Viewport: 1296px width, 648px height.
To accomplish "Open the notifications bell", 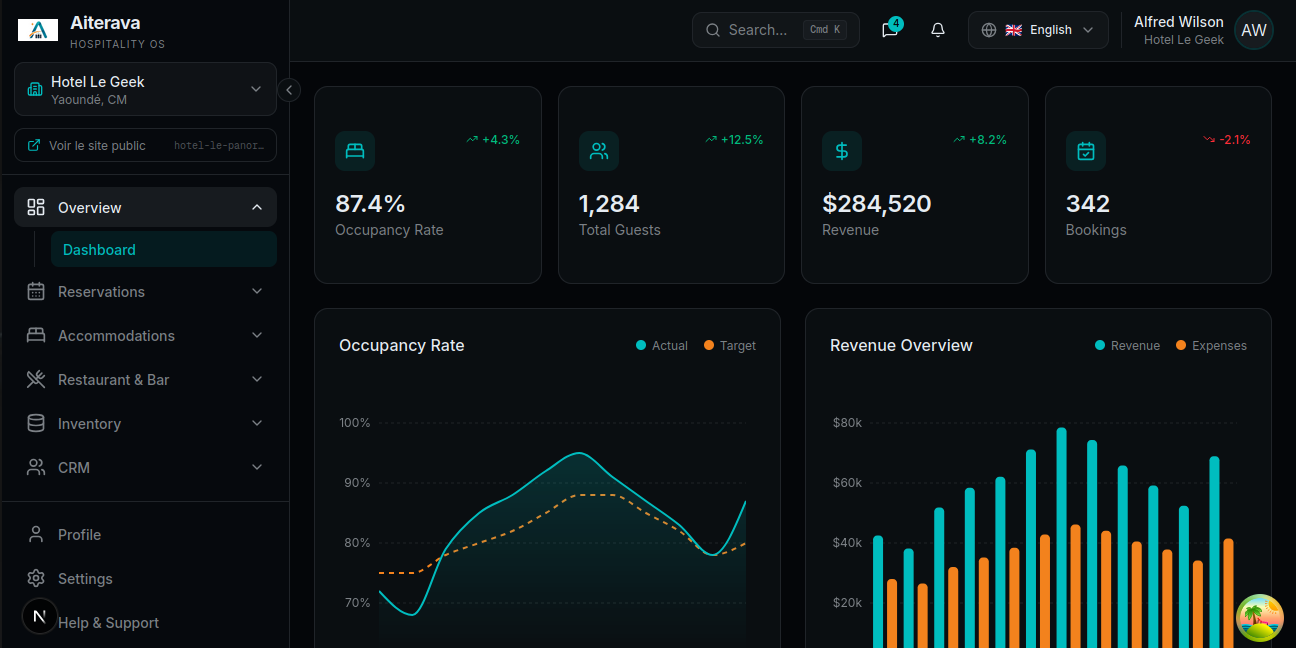I will pyautogui.click(x=938, y=30).
